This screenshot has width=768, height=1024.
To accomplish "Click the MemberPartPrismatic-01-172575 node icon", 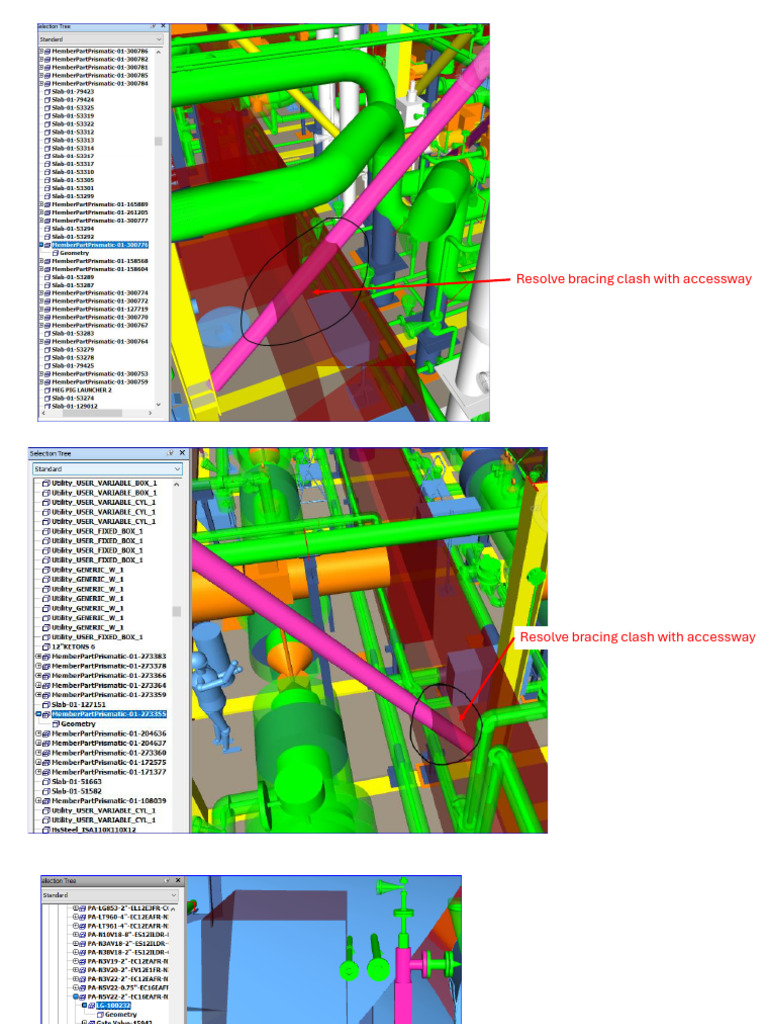I will tap(46, 762).
